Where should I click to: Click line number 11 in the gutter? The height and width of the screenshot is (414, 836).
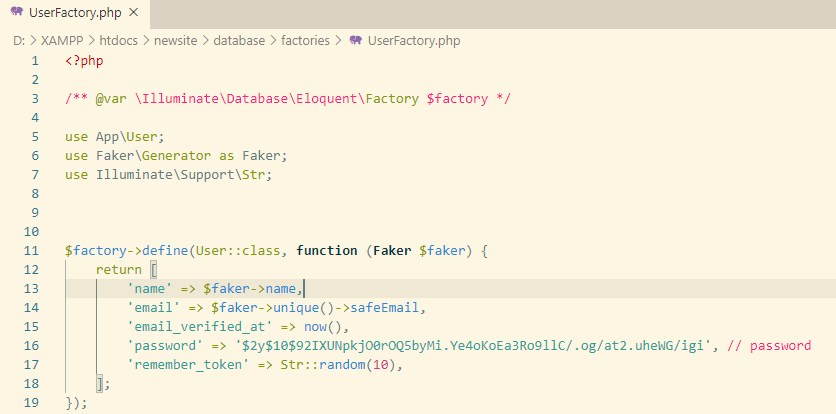(x=30, y=250)
